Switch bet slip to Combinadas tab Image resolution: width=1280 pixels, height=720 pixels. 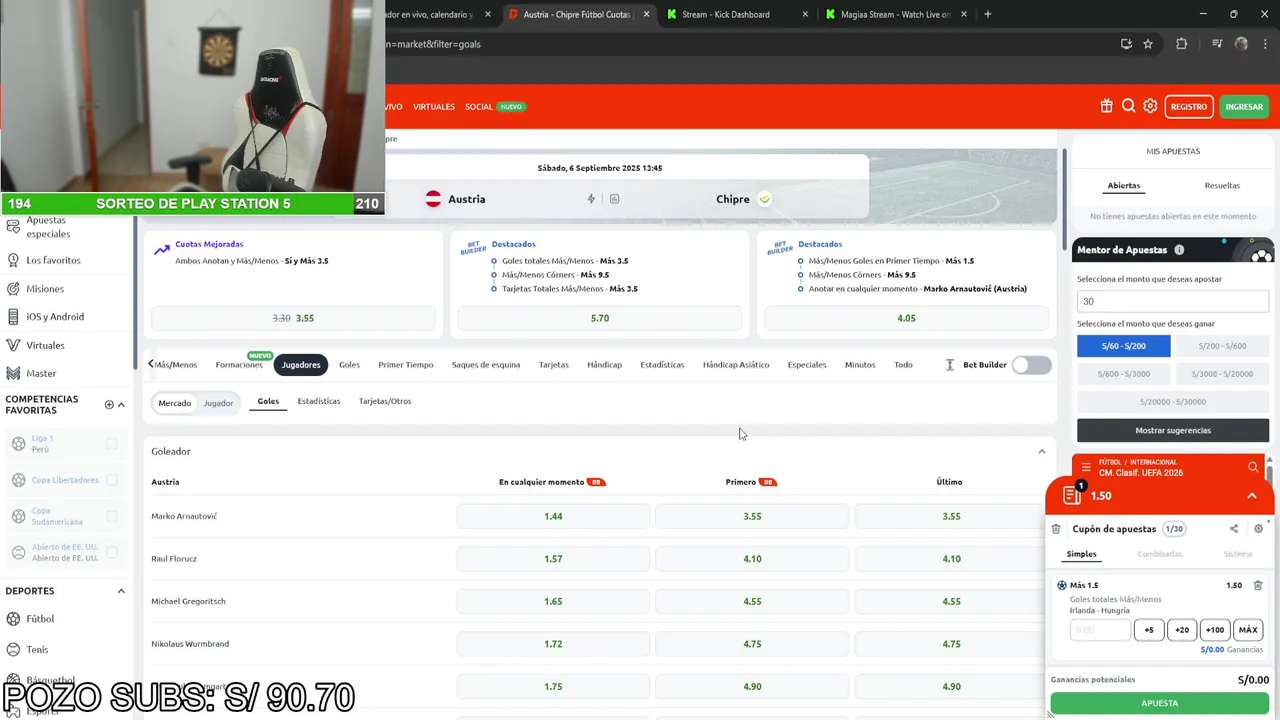1159,554
